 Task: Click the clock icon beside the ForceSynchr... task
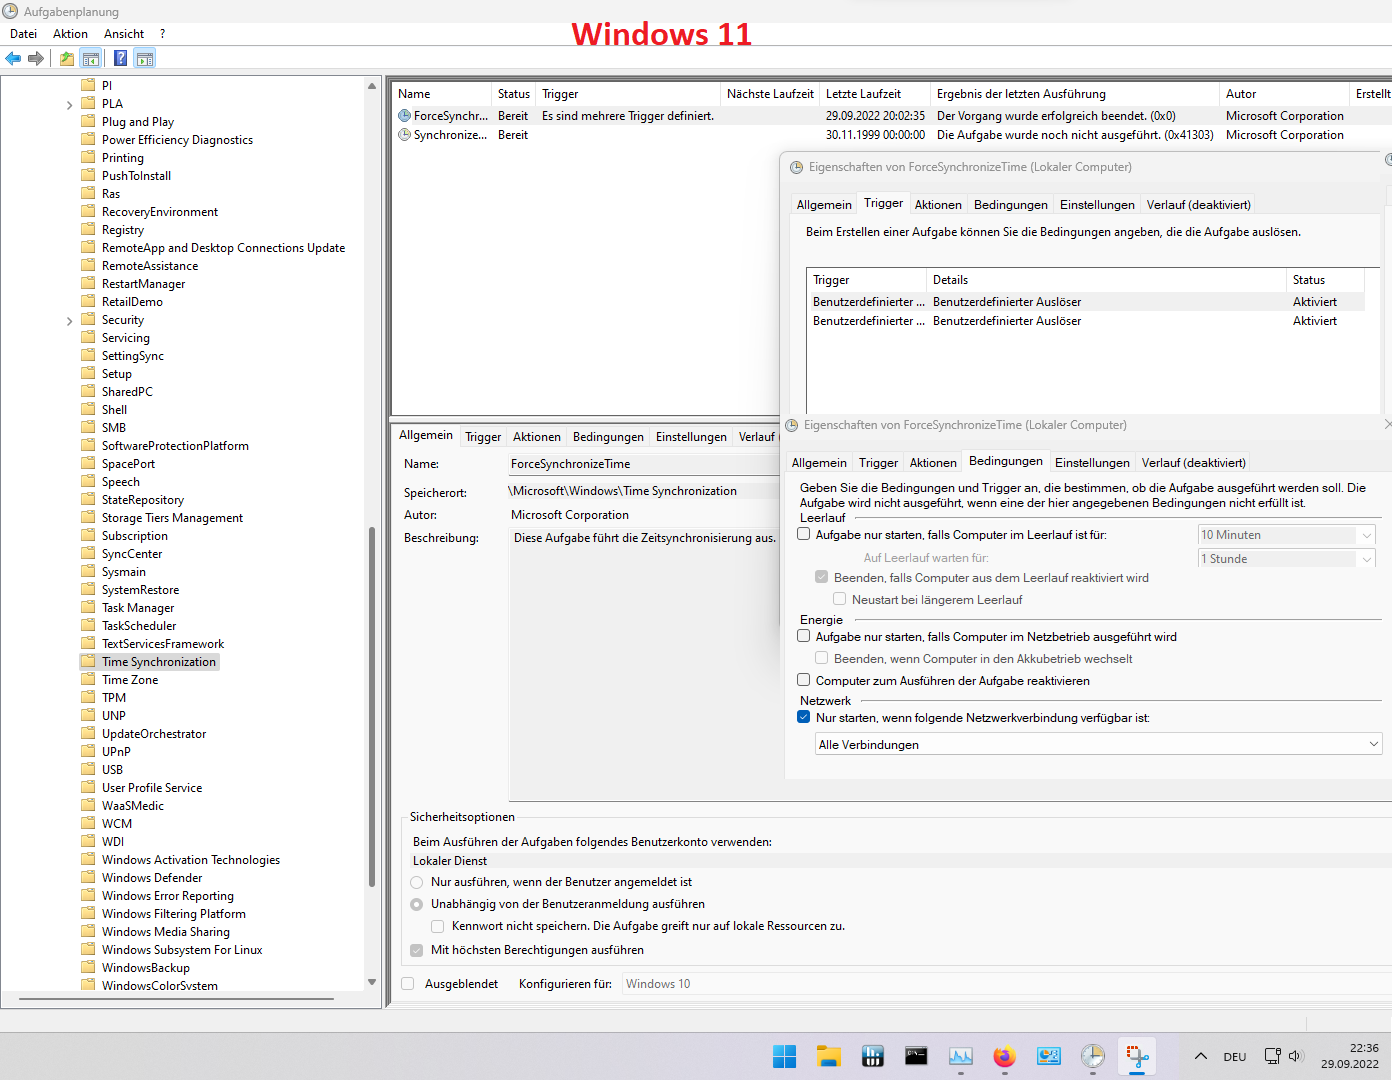pos(404,116)
